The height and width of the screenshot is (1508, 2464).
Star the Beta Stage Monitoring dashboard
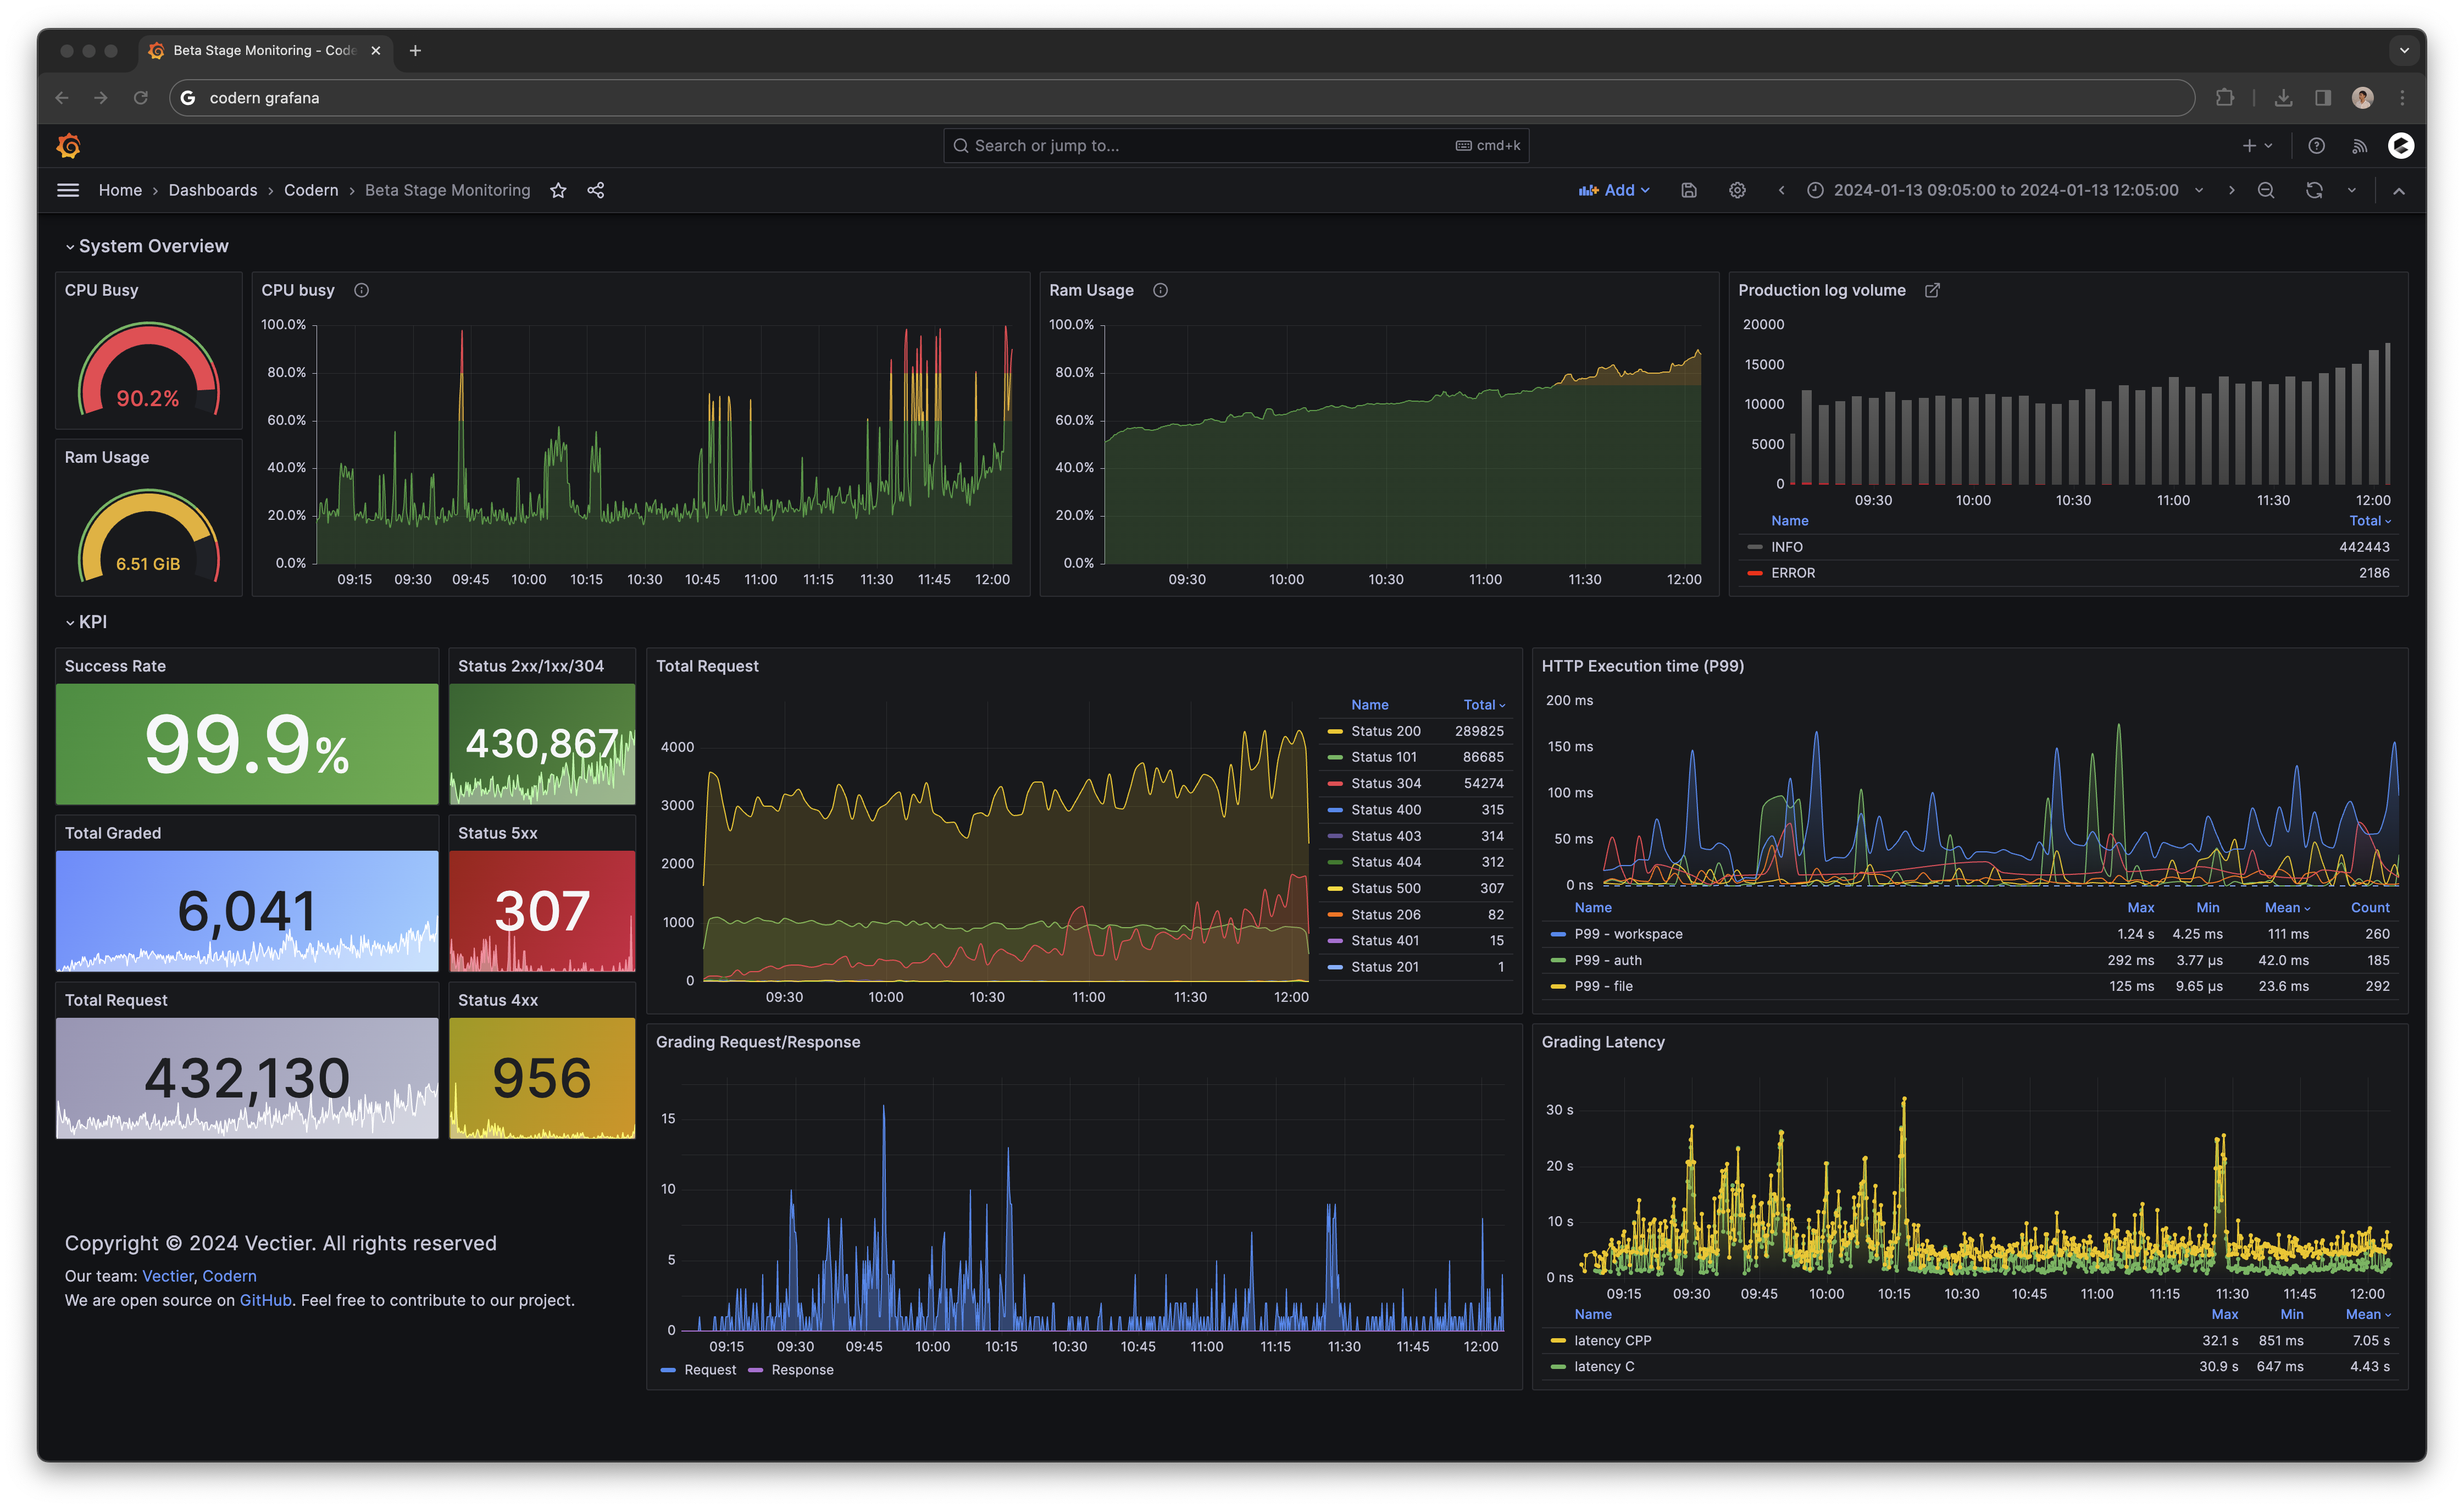pos(558,190)
